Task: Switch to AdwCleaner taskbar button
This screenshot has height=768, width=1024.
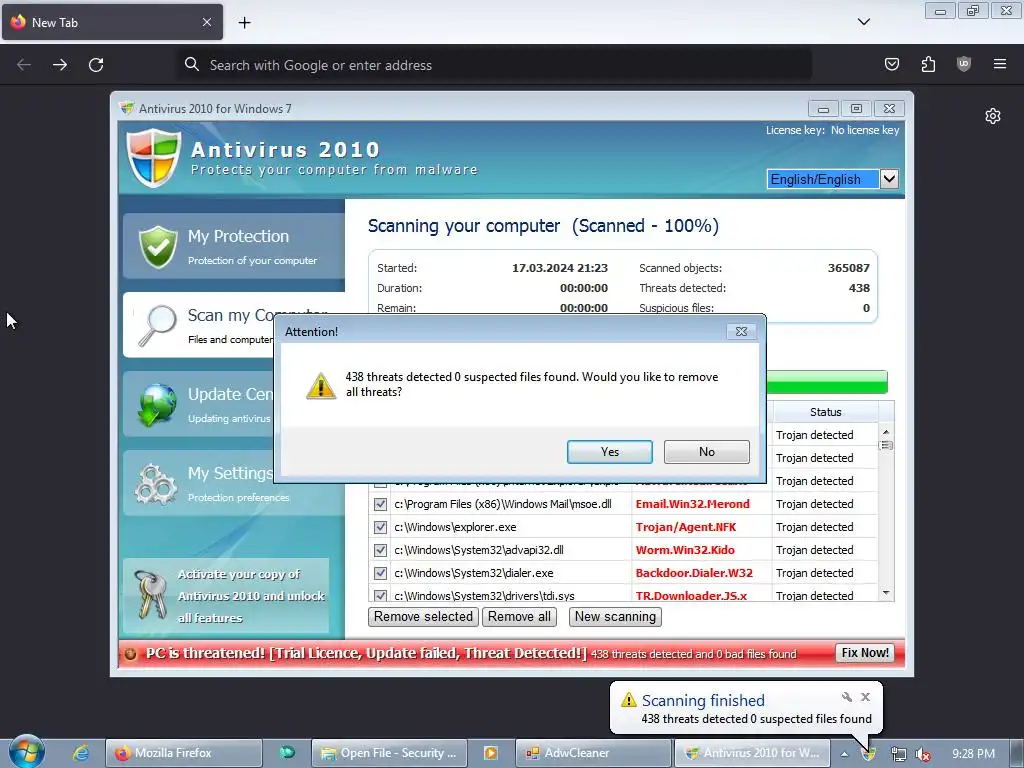Action: pyautogui.click(x=593, y=753)
